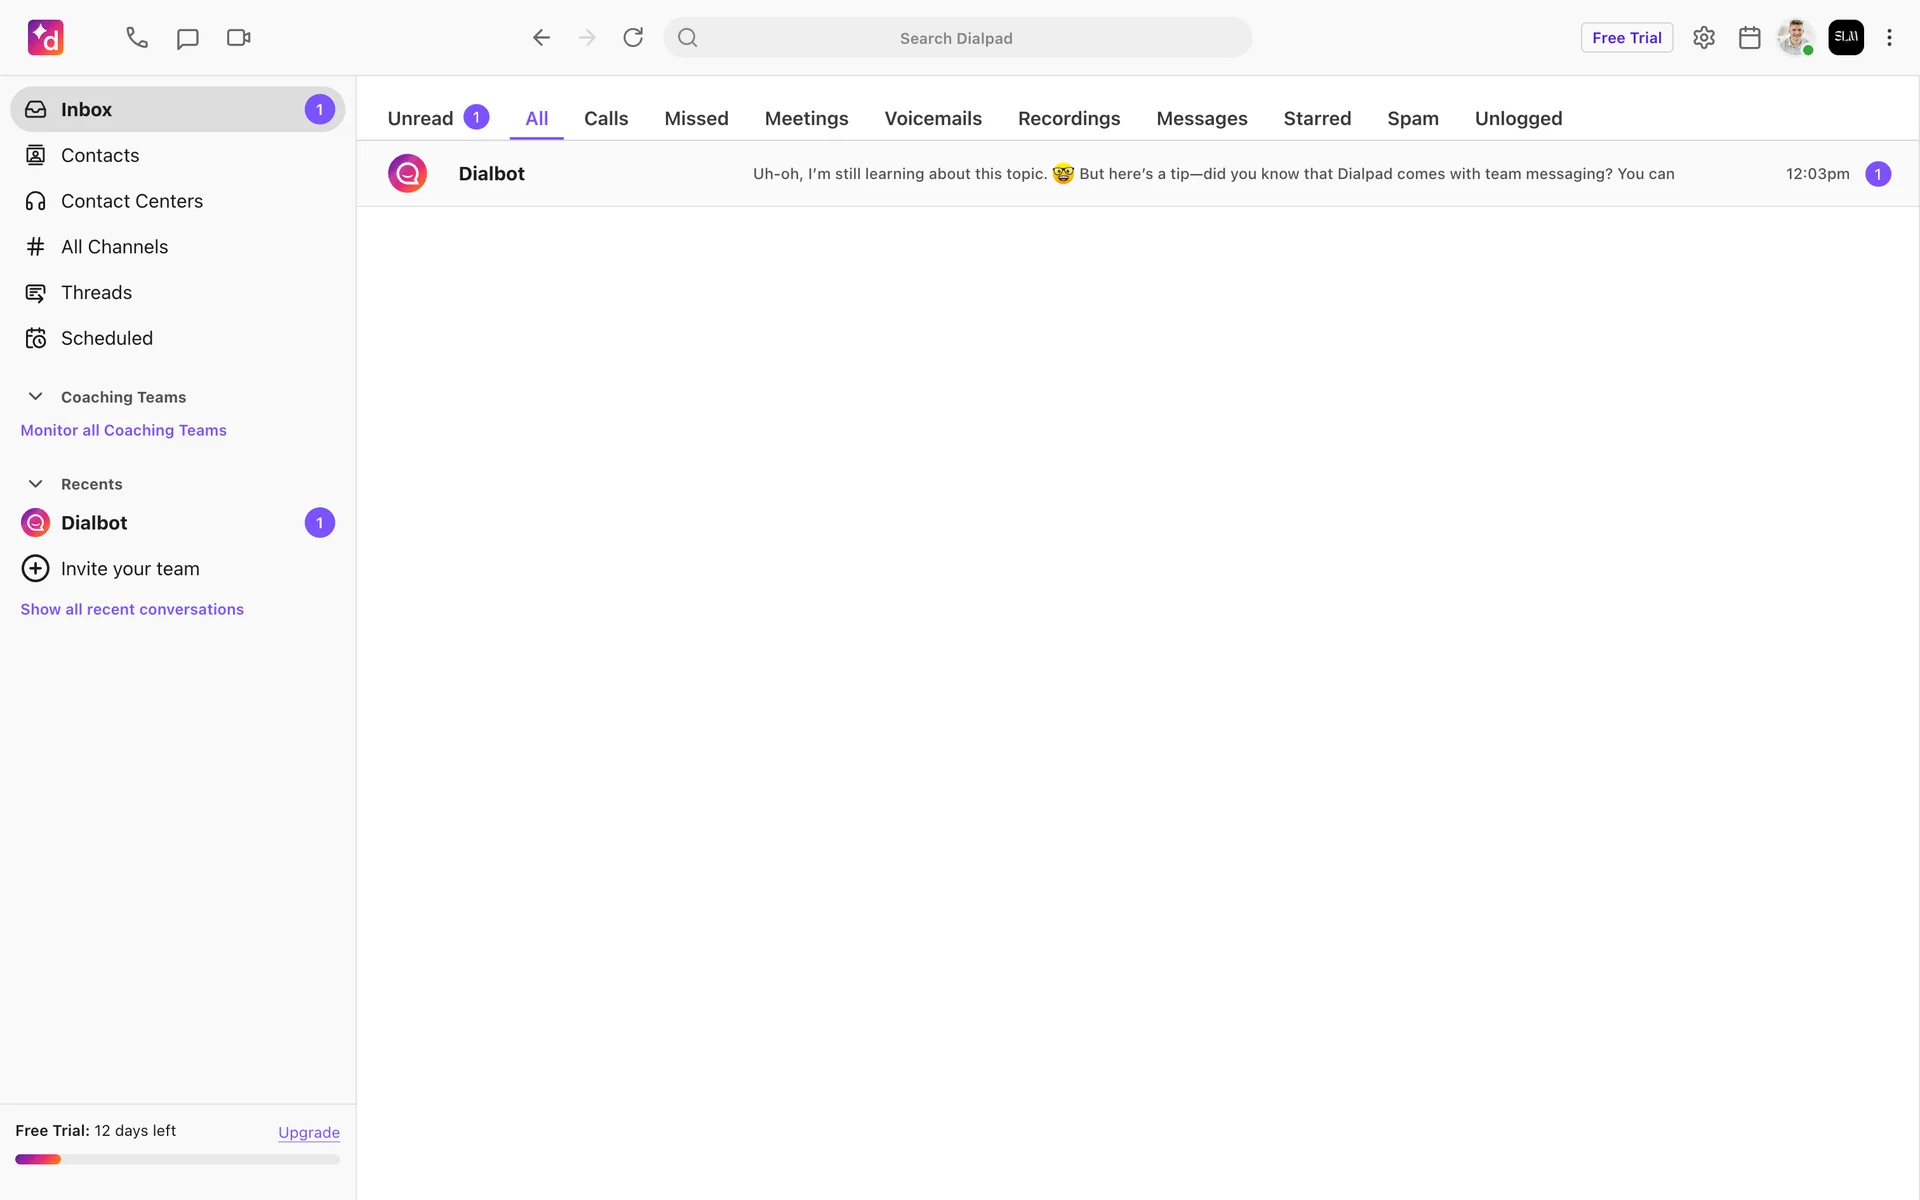The height and width of the screenshot is (1200, 1920).
Task: Click the Upgrade link
Action: (308, 1132)
